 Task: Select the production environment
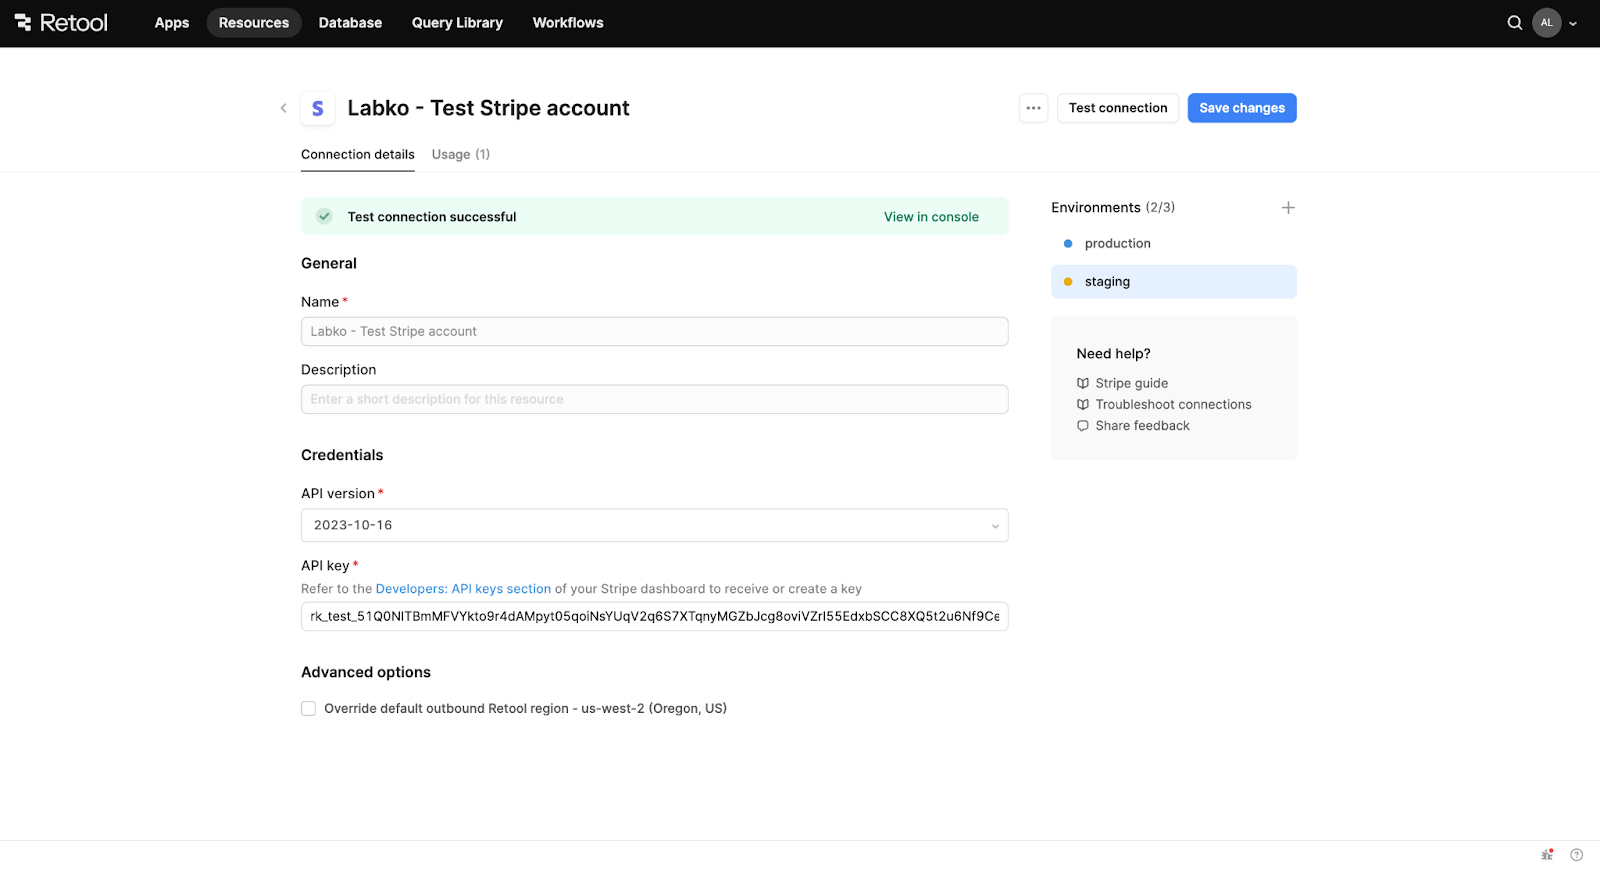click(1174, 244)
